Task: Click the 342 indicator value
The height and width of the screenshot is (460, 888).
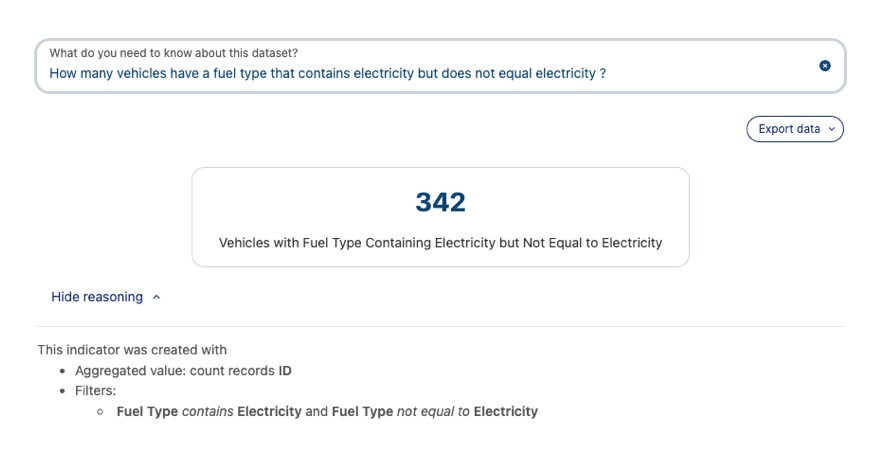Action: 441,203
